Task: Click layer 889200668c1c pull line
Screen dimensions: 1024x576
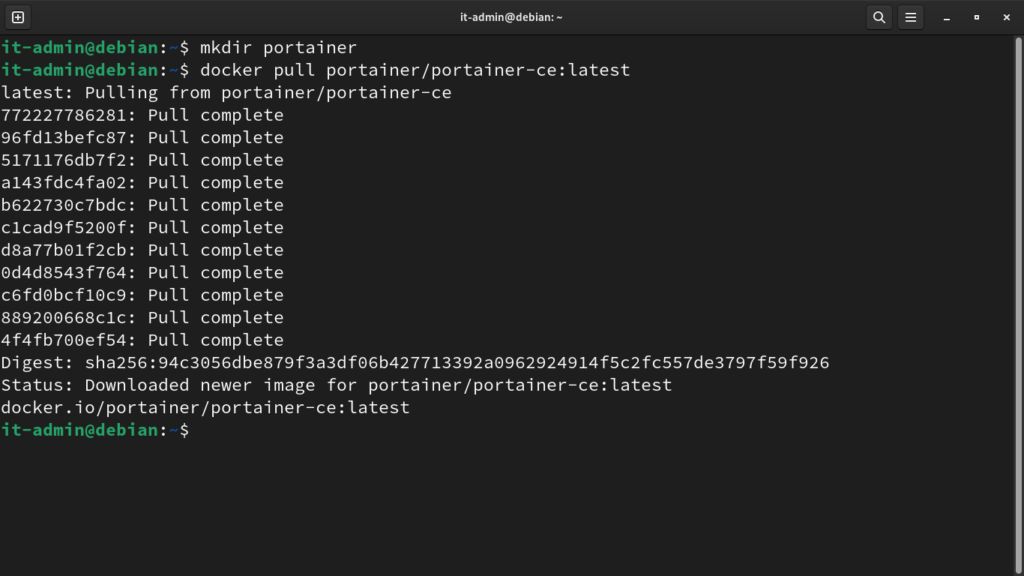Action: [142, 318]
